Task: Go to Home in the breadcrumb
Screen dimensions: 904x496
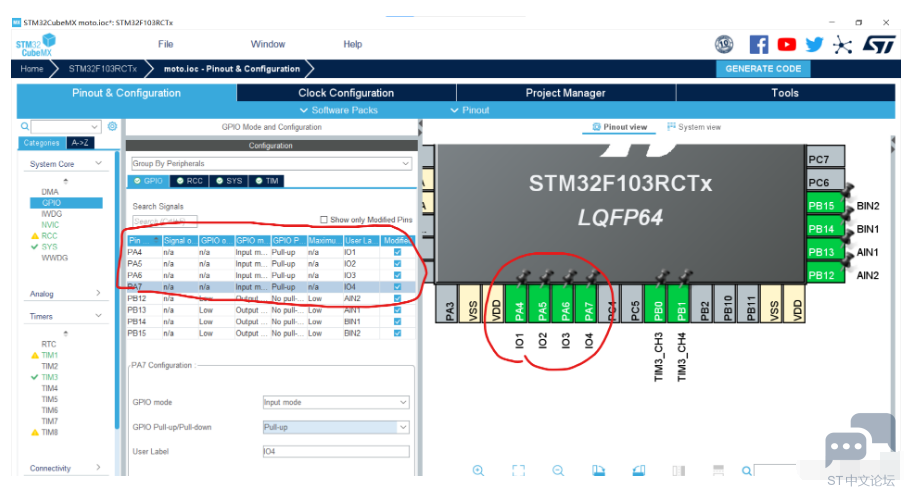Action: point(32,69)
